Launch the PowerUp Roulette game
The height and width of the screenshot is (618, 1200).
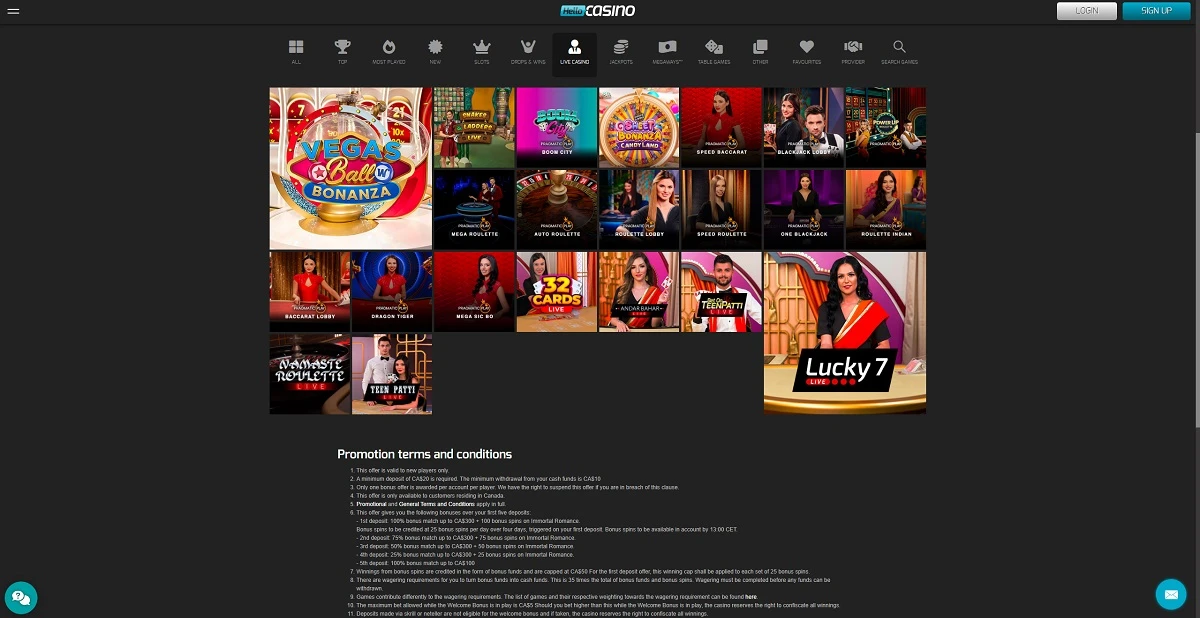(886, 127)
